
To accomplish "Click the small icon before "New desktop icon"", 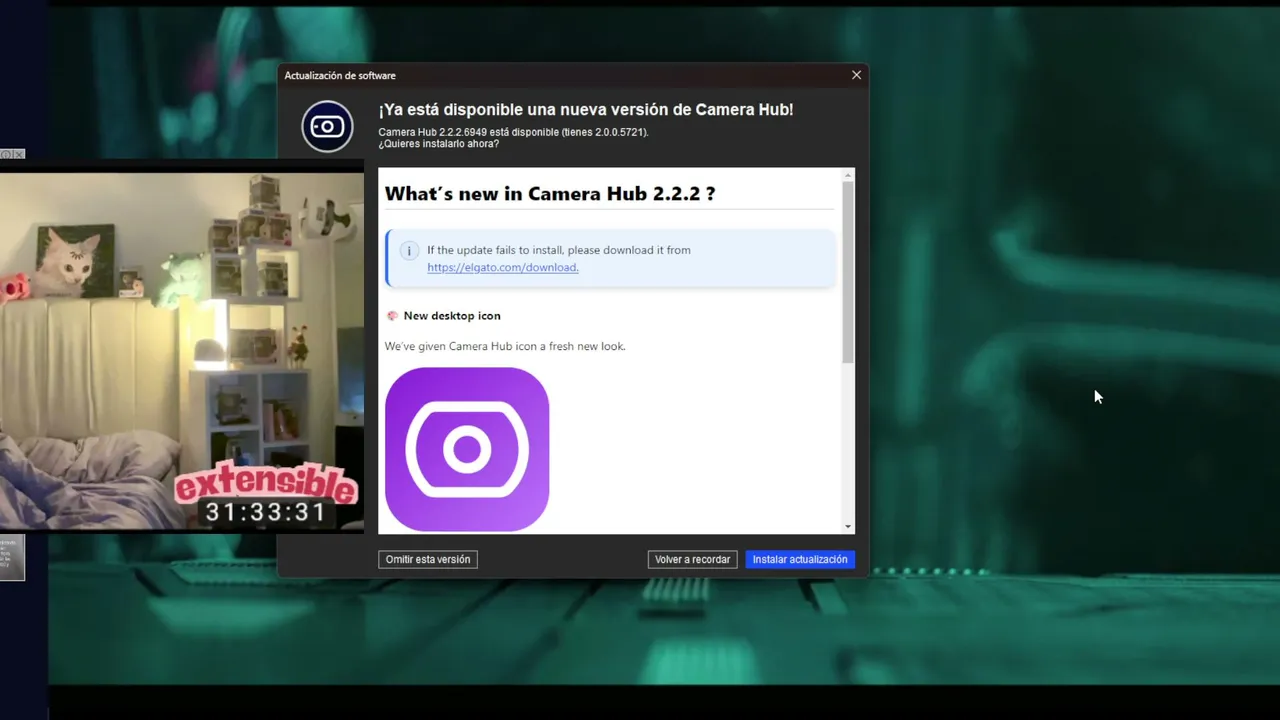I will point(392,316).
